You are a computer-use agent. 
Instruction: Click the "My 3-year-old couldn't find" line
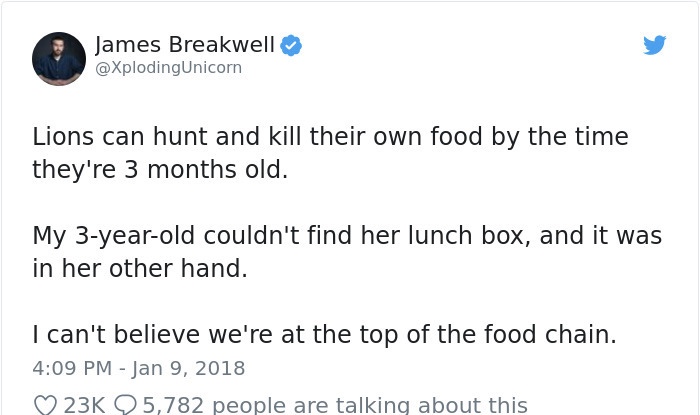pyautogui.click(x=347, y=235)
